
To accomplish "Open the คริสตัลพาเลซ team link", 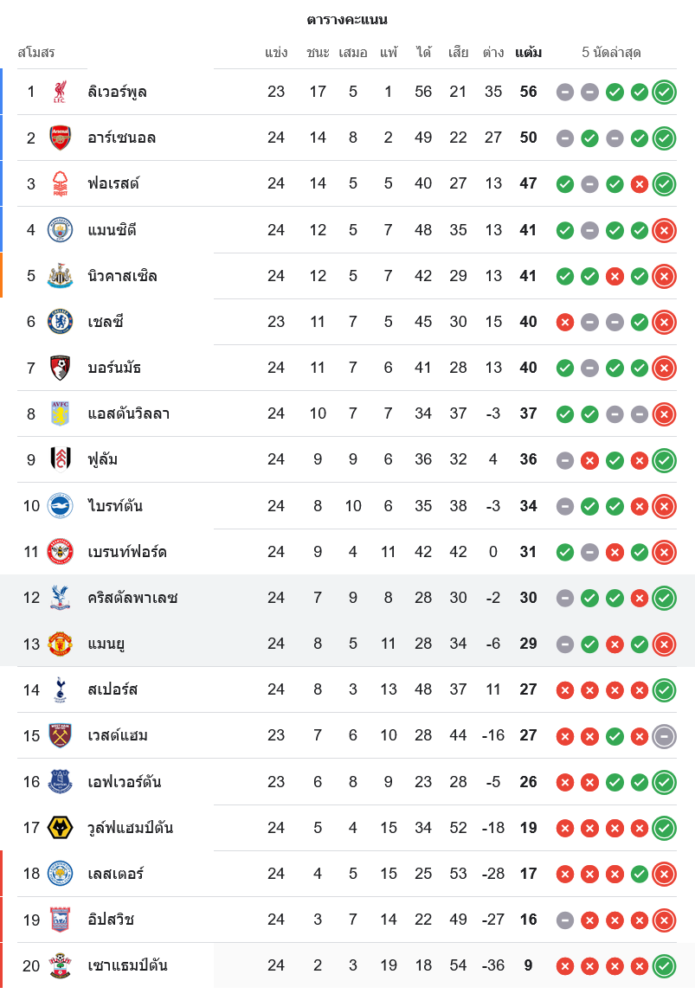I will pos(132,598).
